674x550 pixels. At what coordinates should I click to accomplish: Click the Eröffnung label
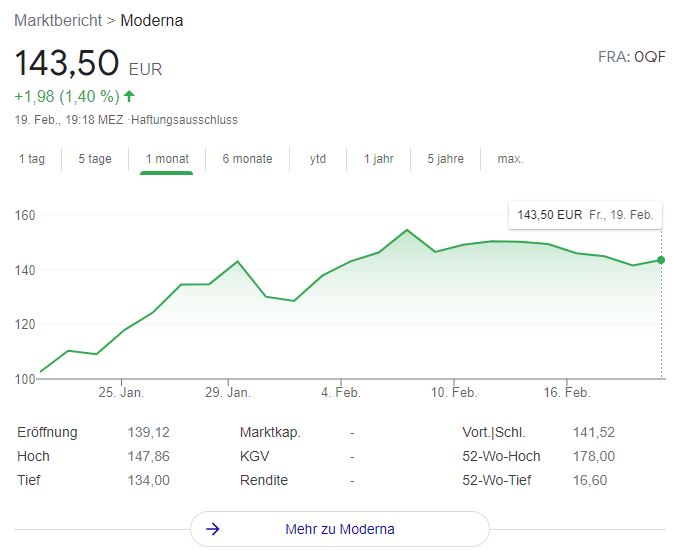pos(47,432)
